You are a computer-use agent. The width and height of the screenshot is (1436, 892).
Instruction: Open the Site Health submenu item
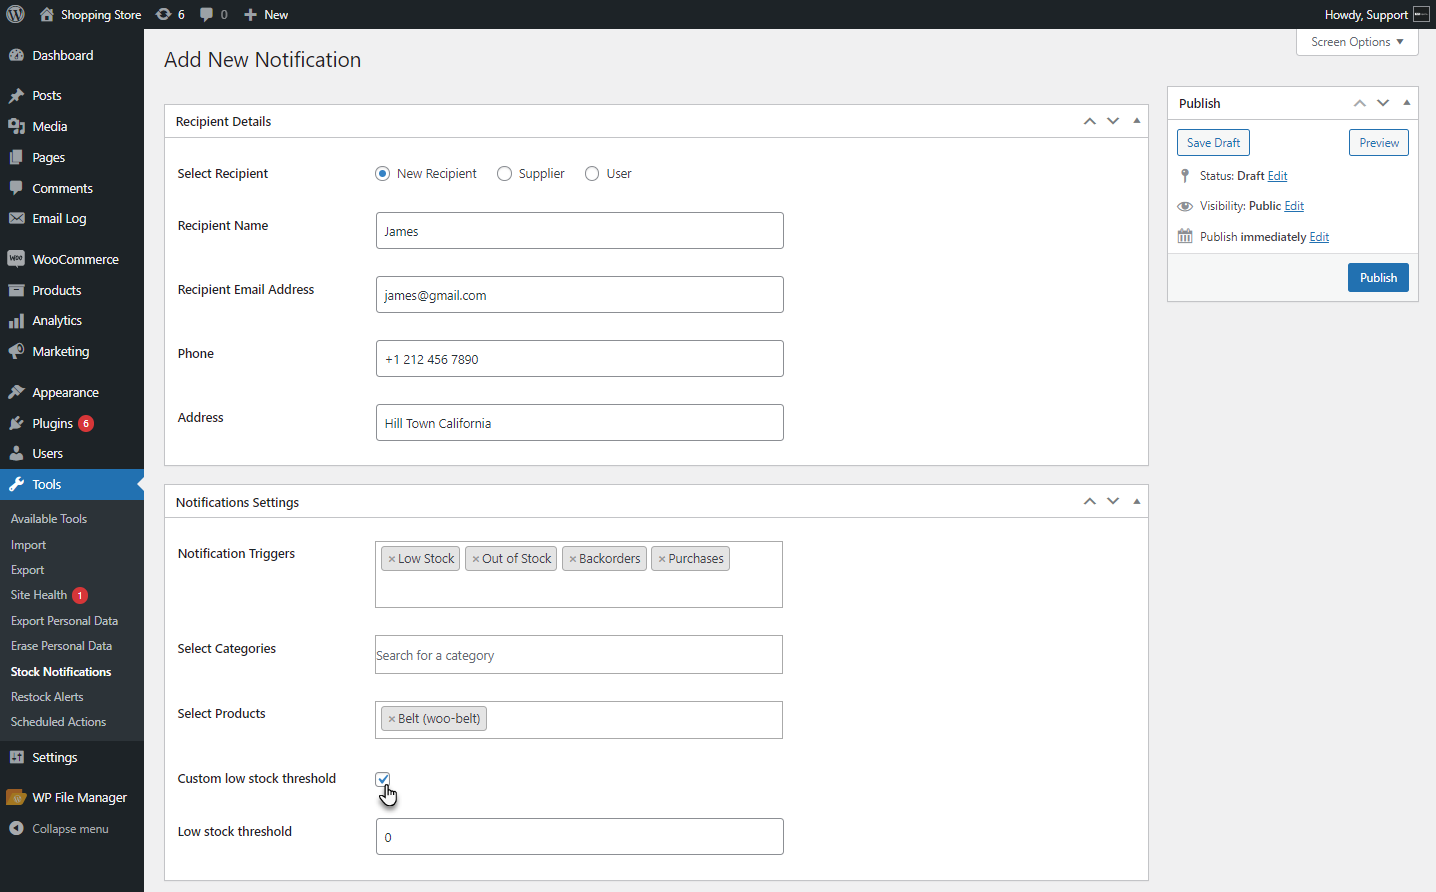coord(39,595)
